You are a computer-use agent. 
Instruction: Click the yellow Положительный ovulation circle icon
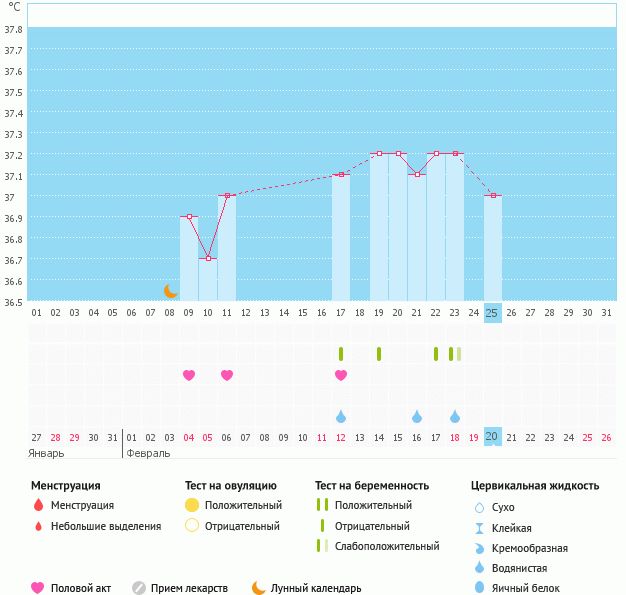tap(192, 505)
